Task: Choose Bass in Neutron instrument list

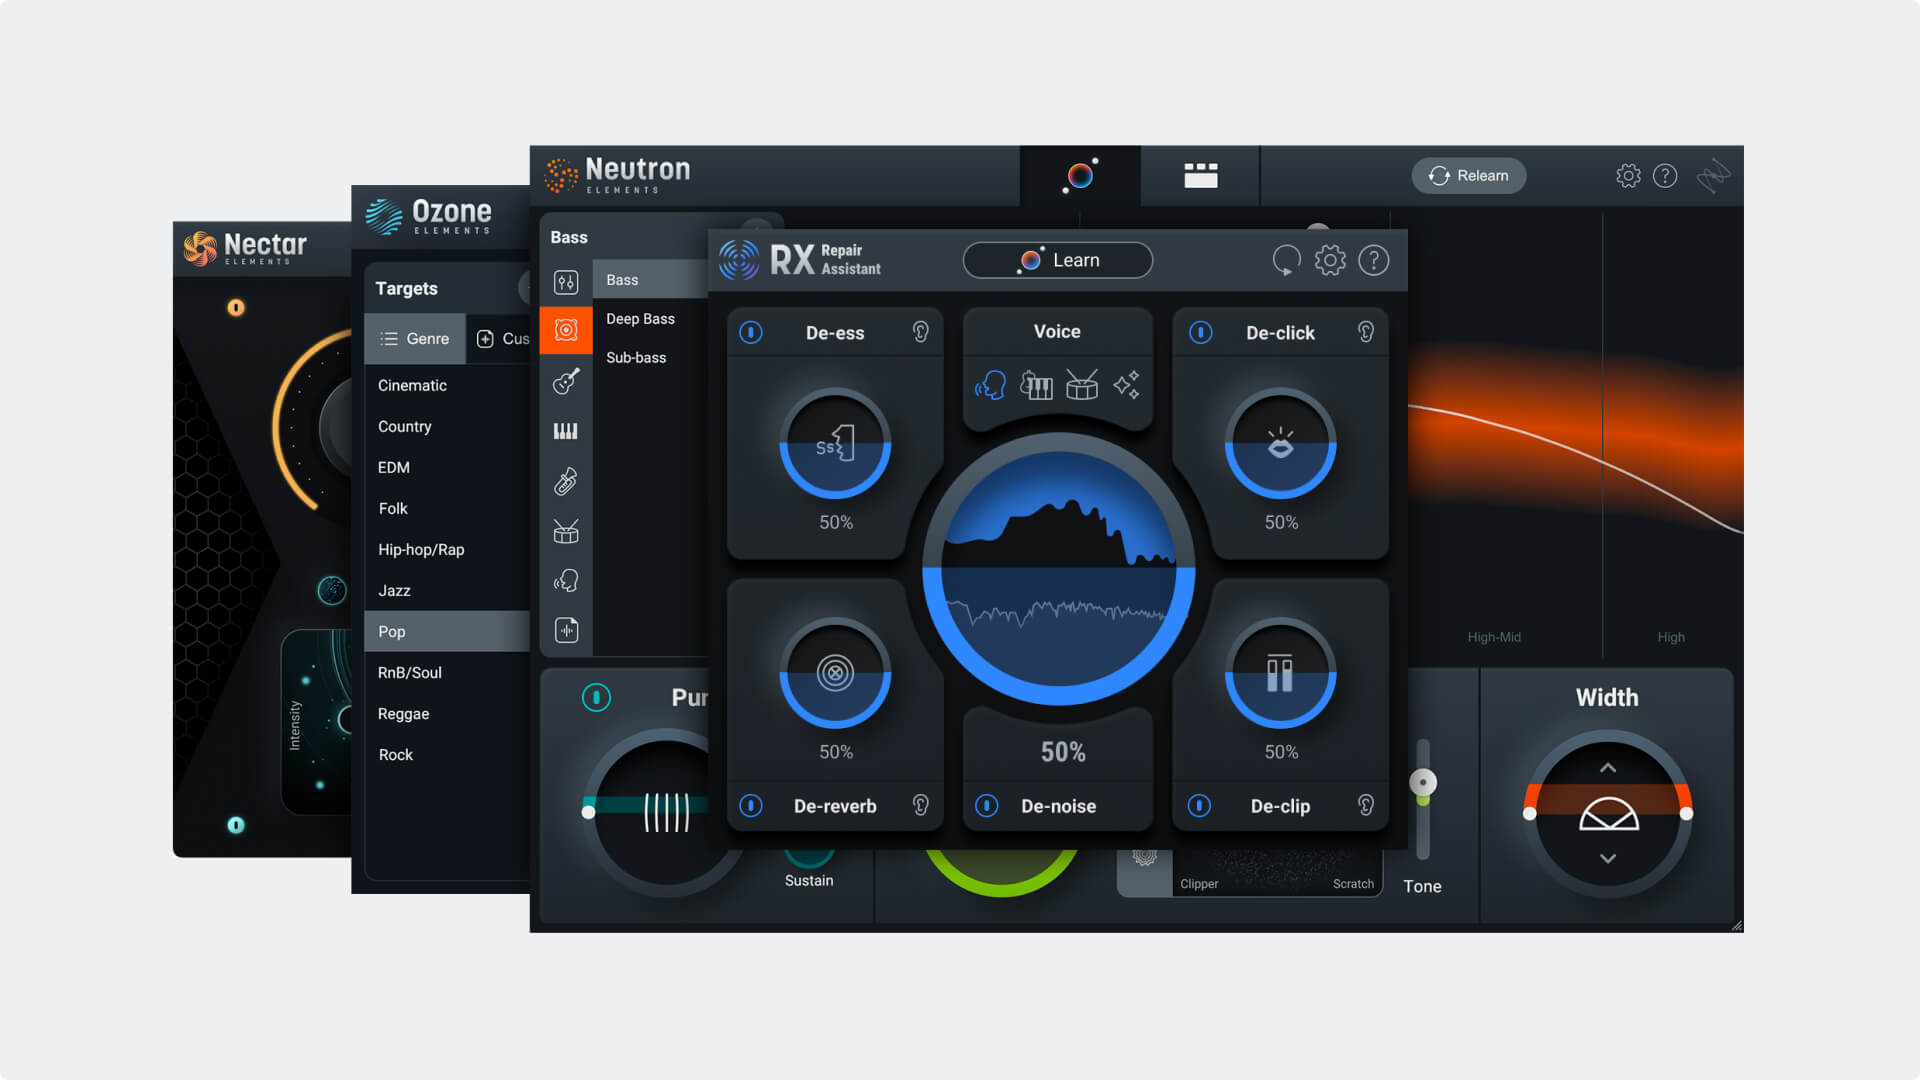Action: (x=651, y=280)
